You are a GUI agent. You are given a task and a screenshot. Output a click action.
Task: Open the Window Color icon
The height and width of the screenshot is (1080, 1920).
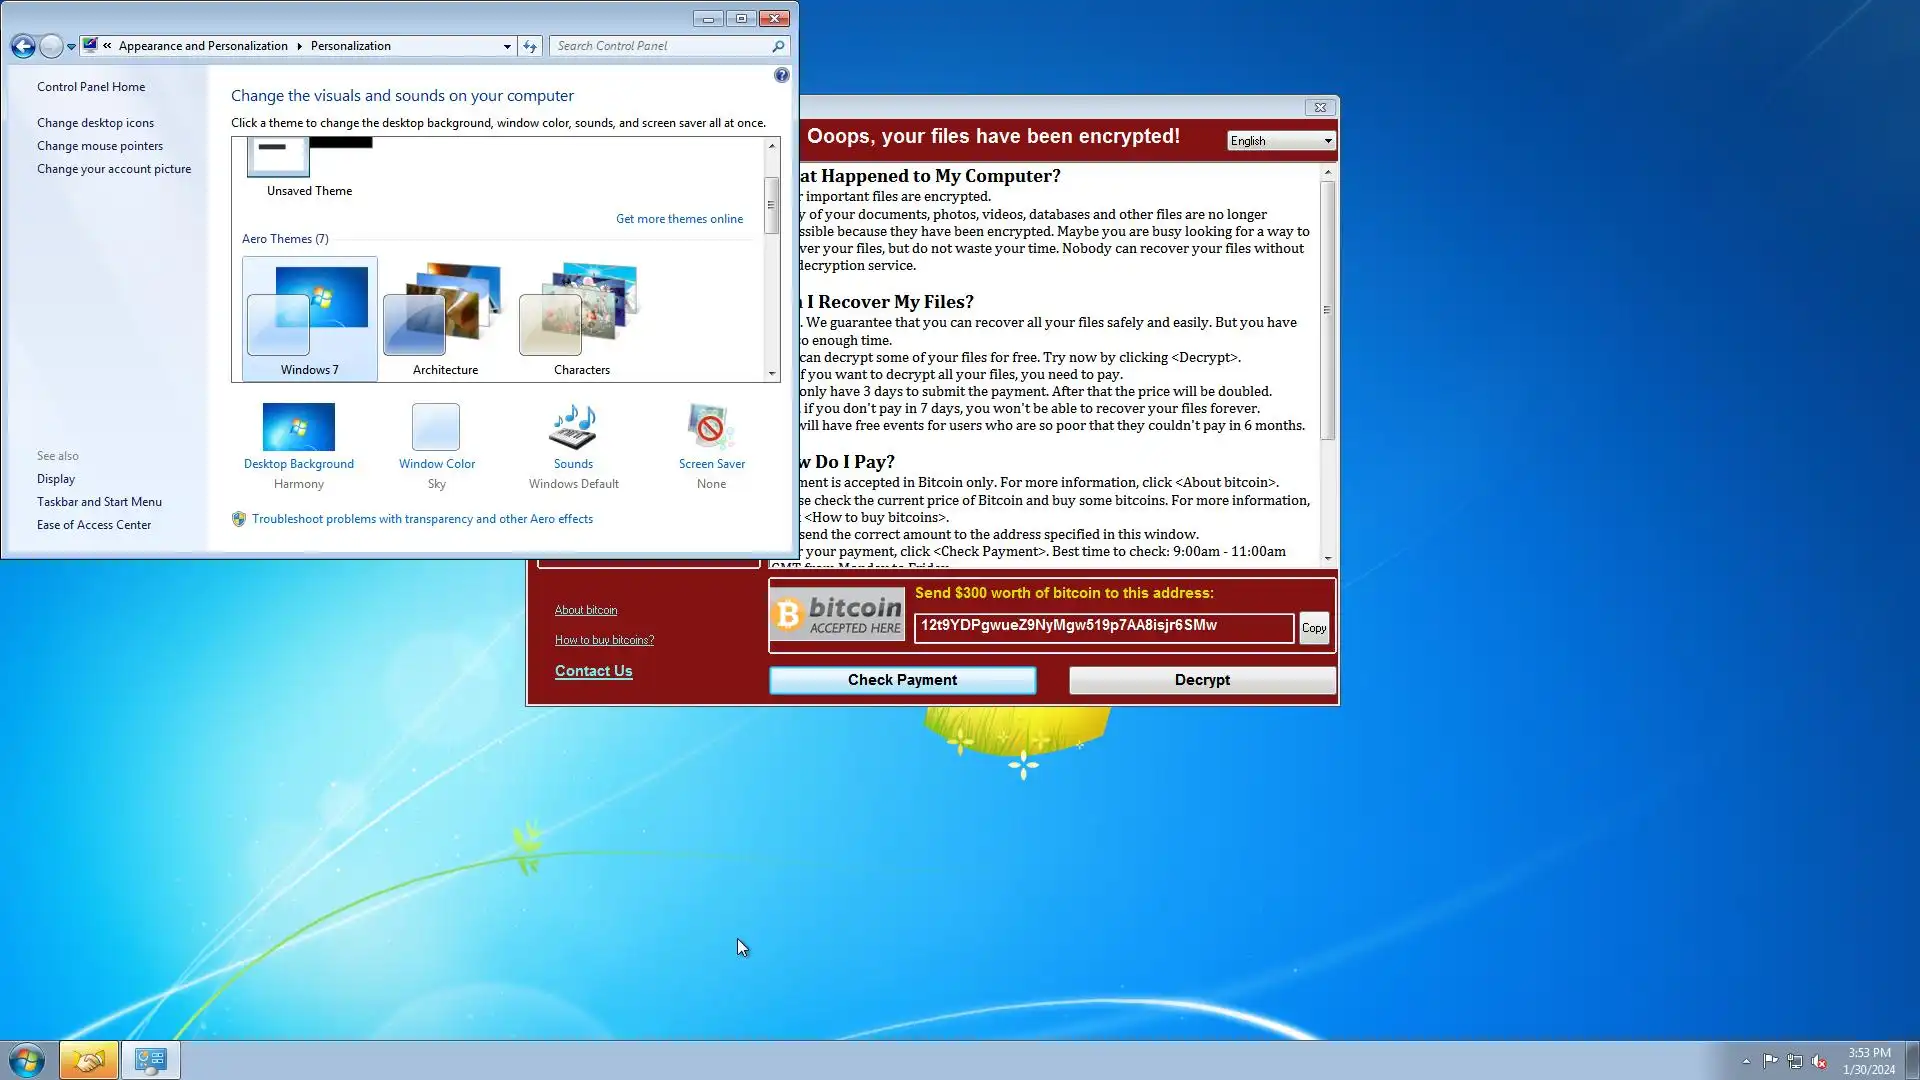tap(436, 428)
